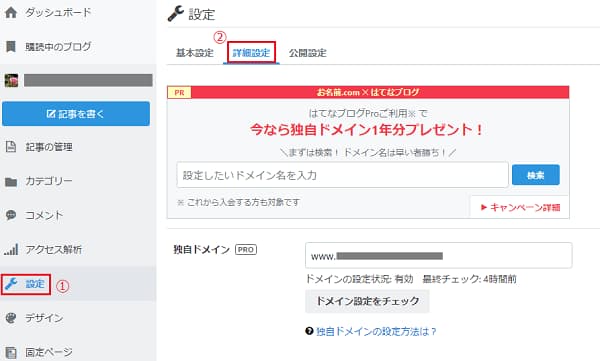
Task: Click the bookmark icon beside 購読中のブログ
Action: click(11, 47)
